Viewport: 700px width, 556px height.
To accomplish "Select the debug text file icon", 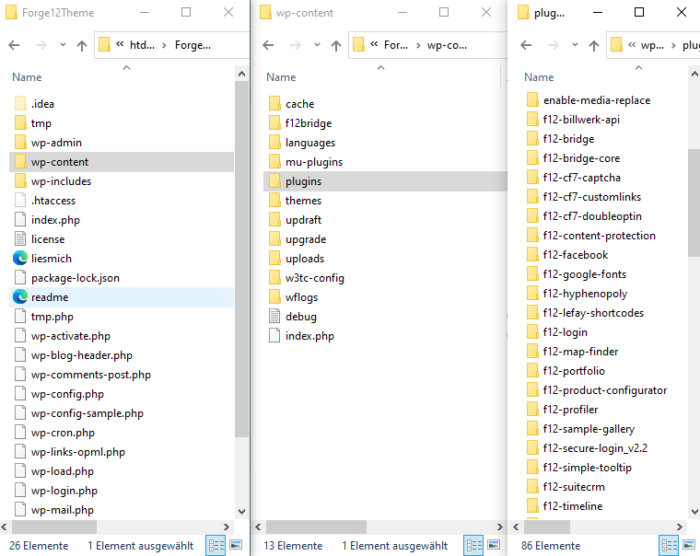I will pos(275,316).
